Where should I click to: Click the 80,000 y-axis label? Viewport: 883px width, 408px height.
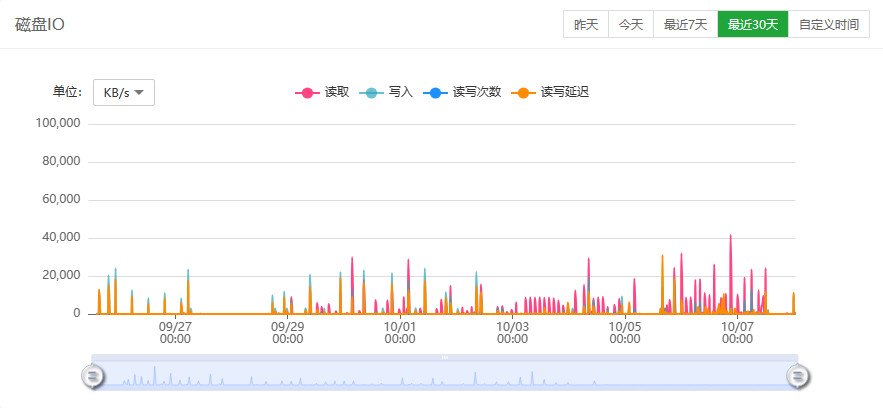coord(61,162)
